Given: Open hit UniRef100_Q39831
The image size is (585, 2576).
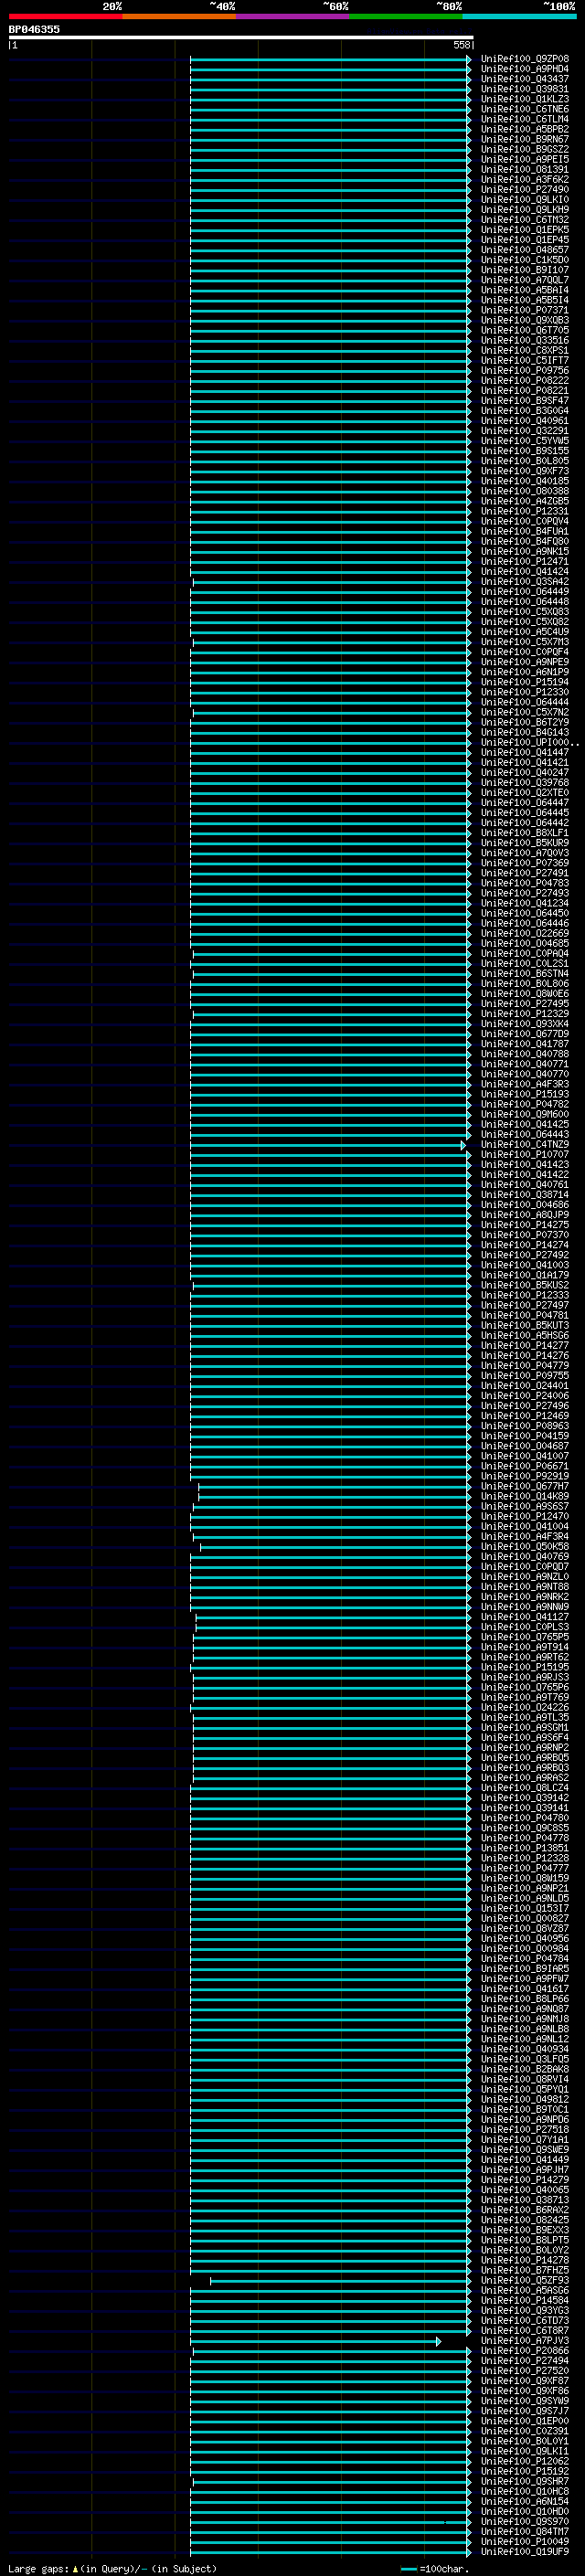Looking at the screenshot, I should [524, 89].
